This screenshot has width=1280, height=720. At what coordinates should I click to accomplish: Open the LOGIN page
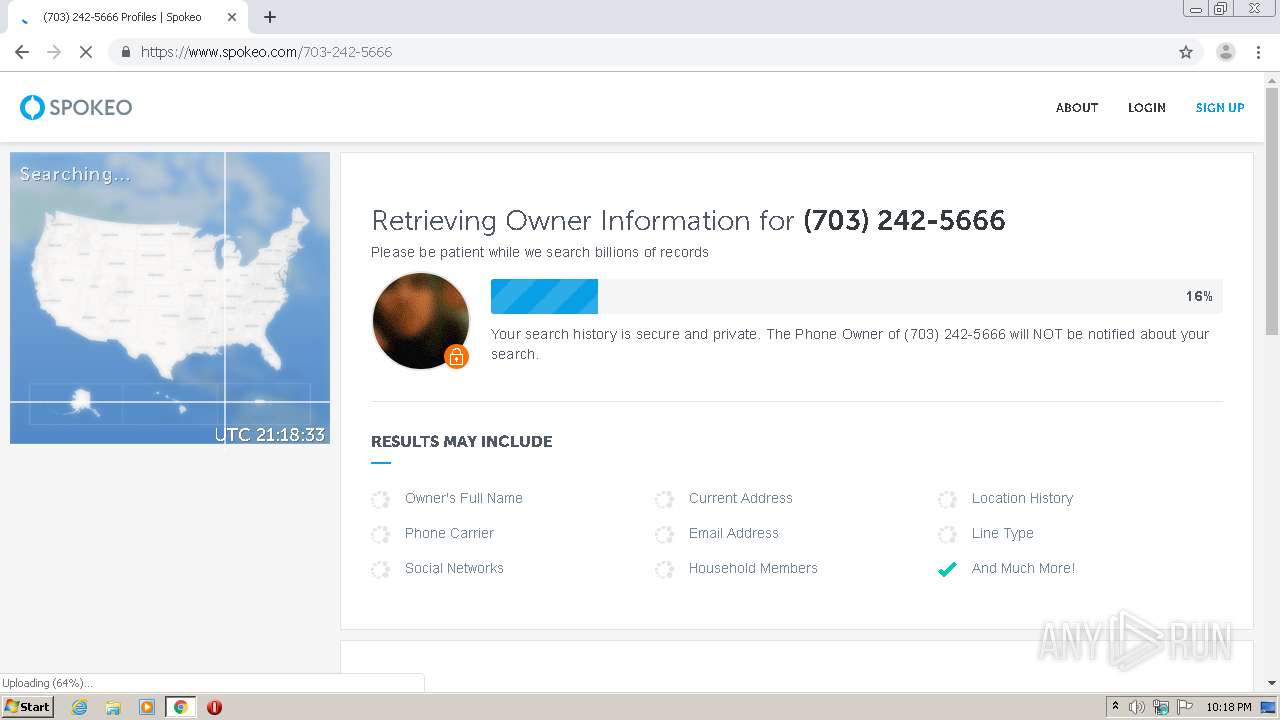click(1147, 107)
